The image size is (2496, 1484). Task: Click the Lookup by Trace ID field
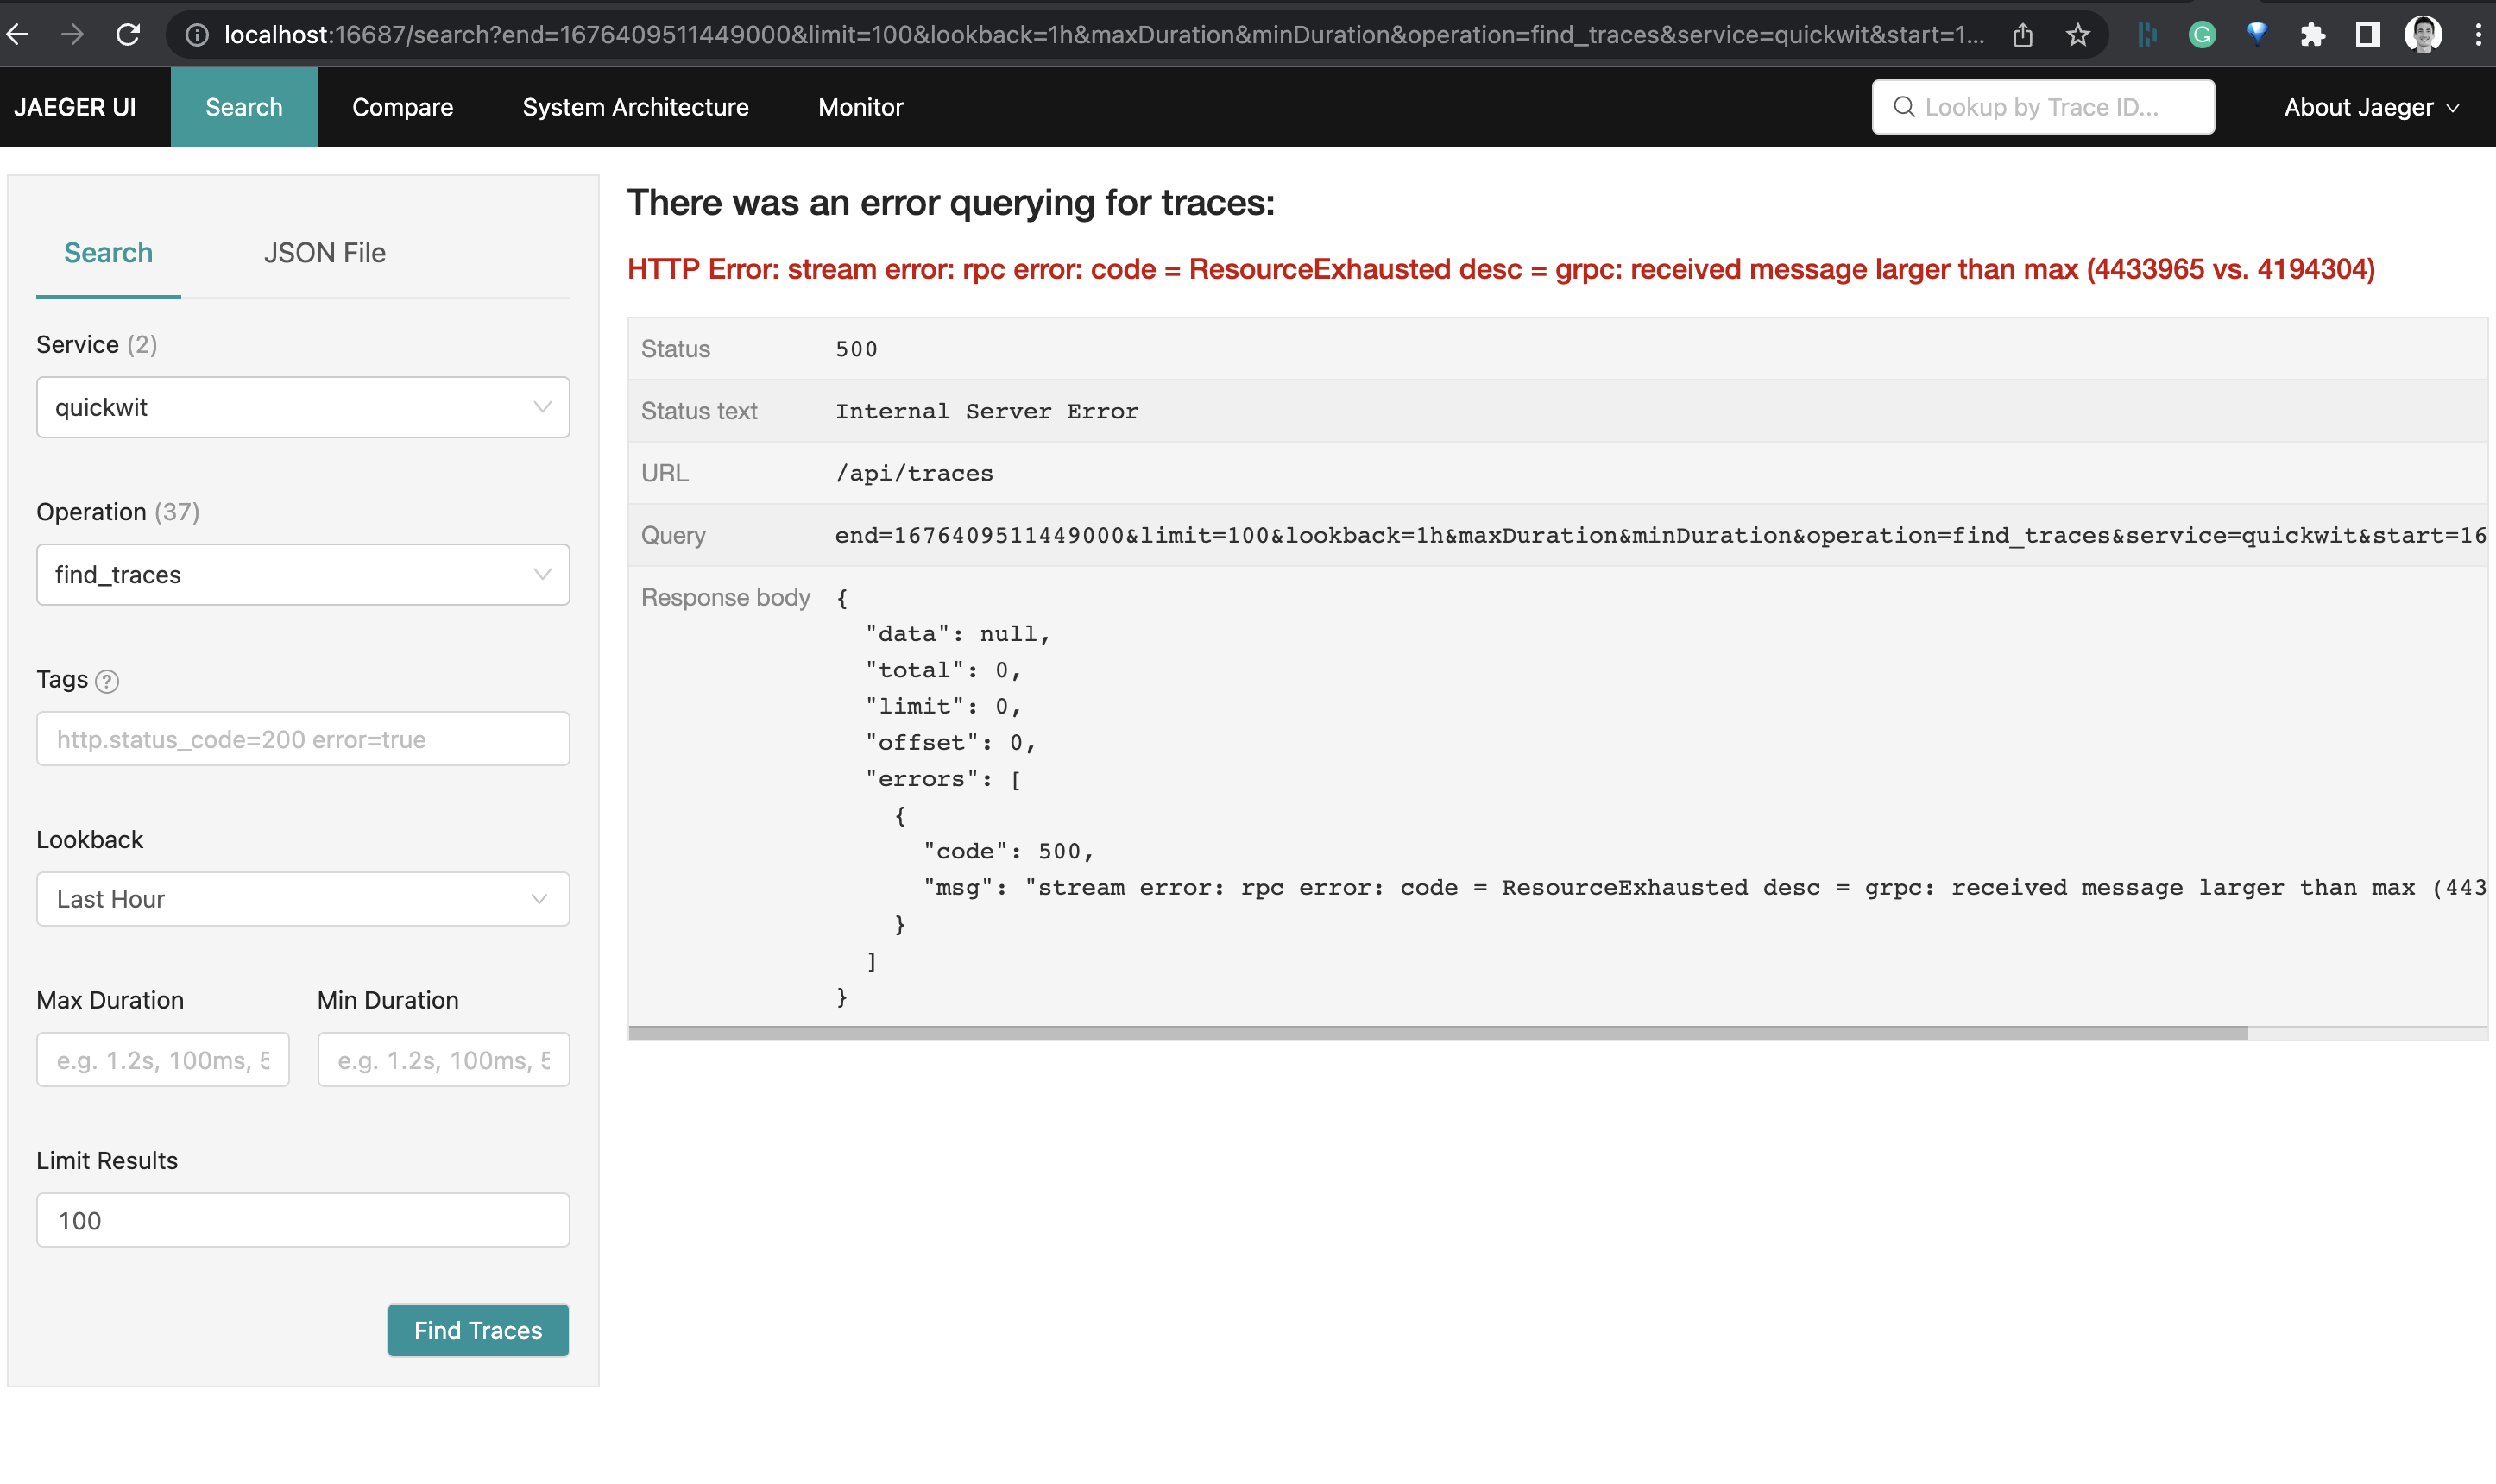click(2043, 107)
